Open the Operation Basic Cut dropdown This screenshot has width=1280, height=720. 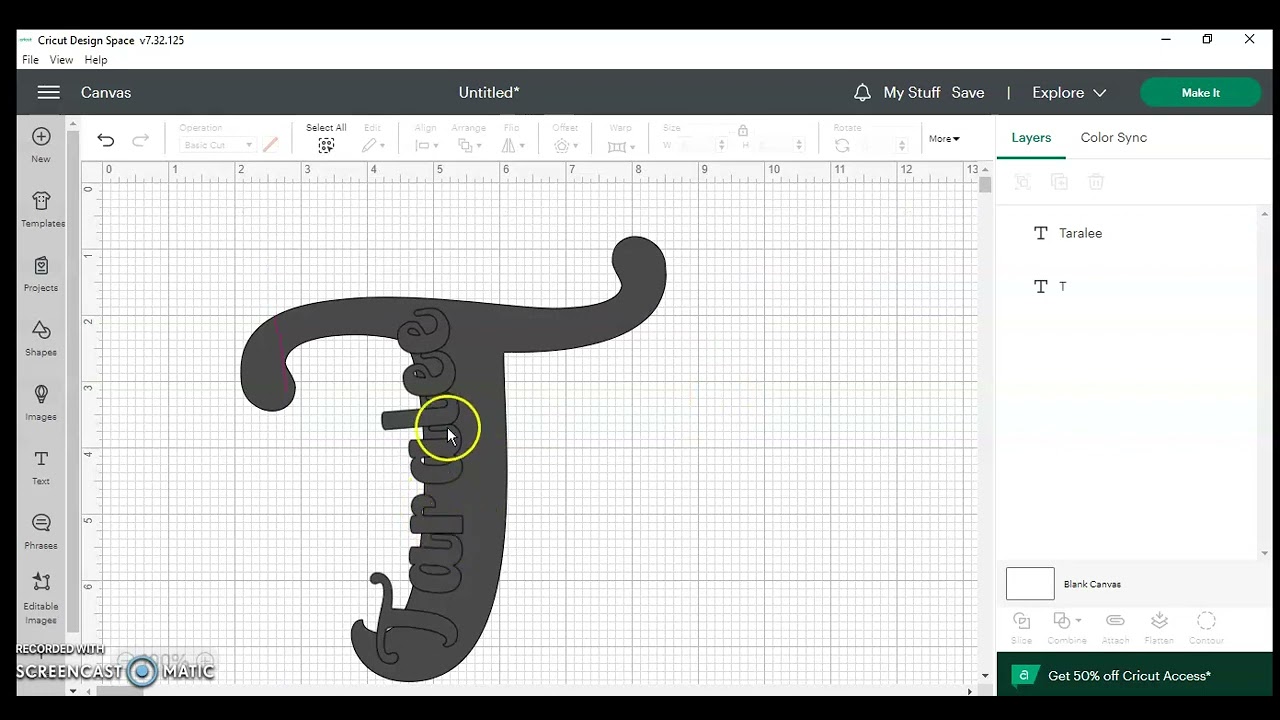tap(217, 145)
